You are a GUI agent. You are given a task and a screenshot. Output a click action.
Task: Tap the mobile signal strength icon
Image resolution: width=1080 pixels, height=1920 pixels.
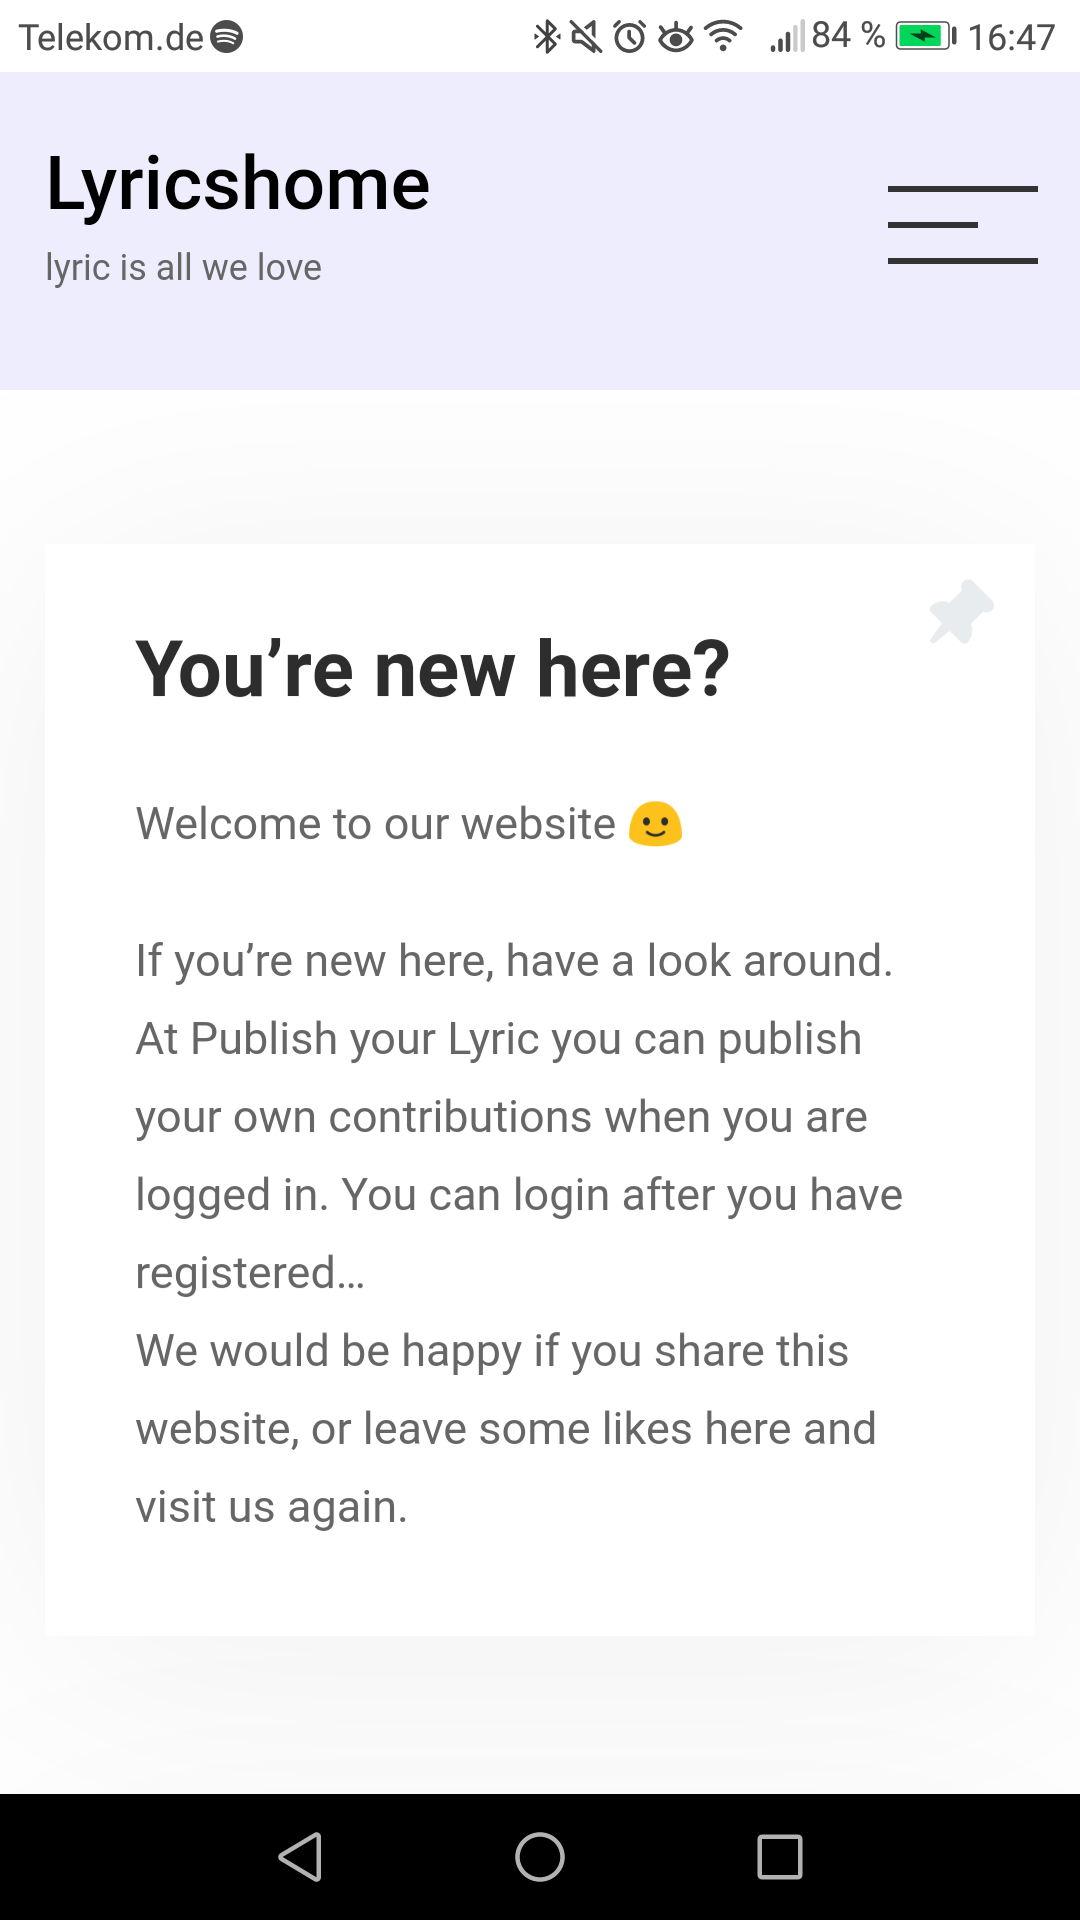coord(786,38)
